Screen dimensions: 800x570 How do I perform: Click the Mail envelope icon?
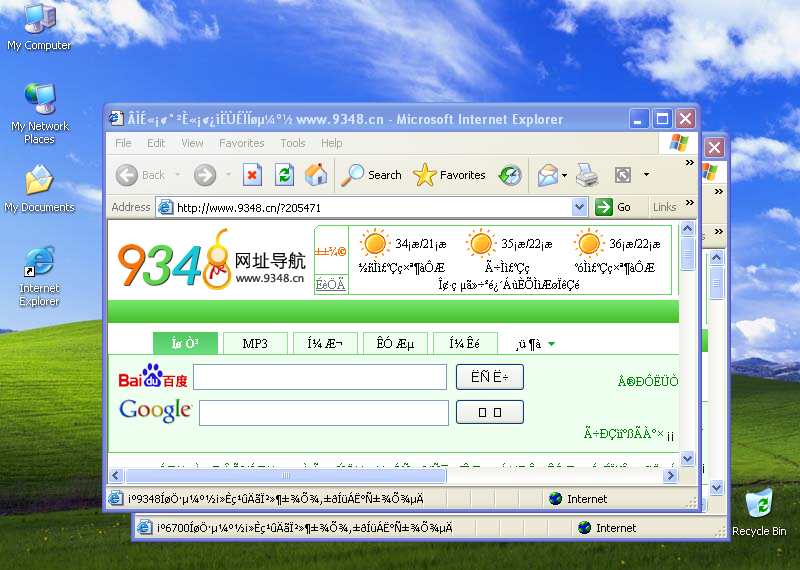[547, 175]
